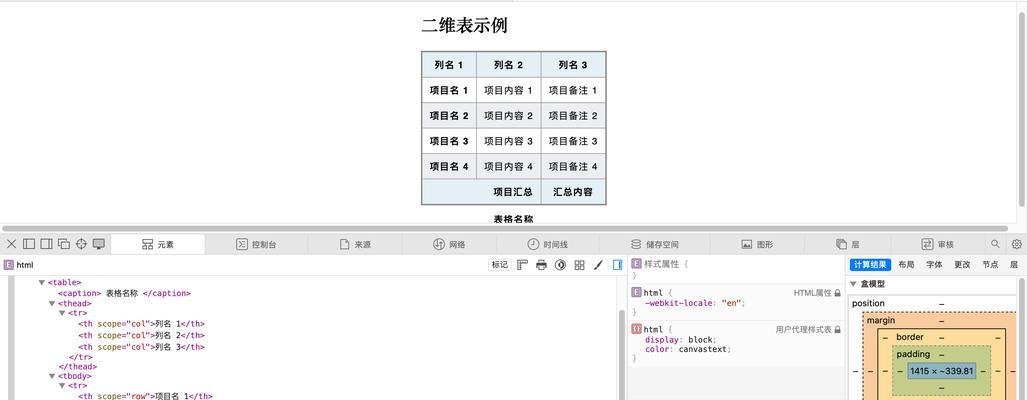Collapse the <tbody> node triangle
The image size is (1027, 400).
52,376
